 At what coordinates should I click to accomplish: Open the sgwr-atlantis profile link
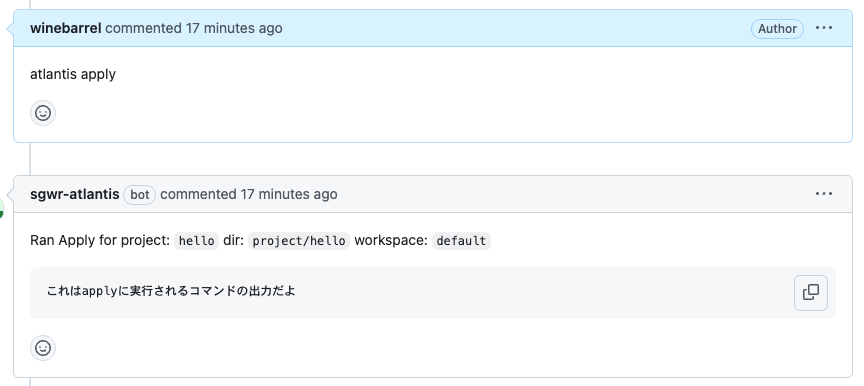[75, 194]
